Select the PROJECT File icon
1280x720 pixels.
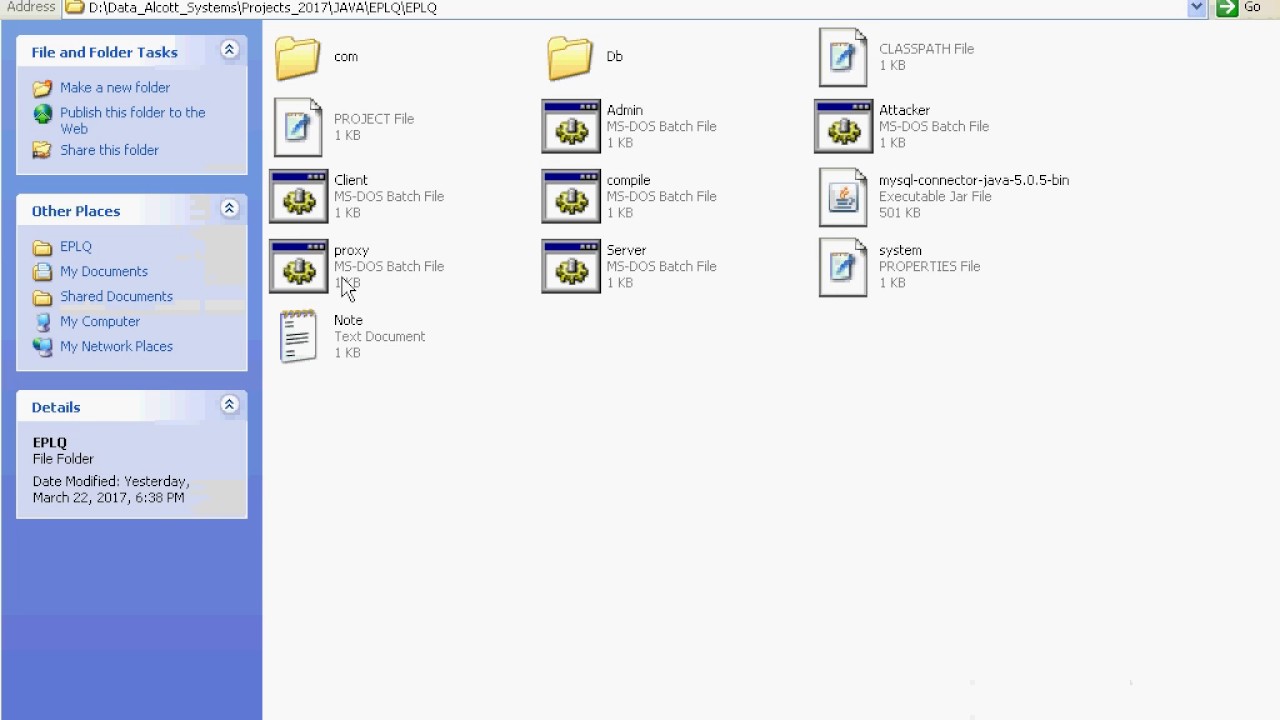point(298,127)
